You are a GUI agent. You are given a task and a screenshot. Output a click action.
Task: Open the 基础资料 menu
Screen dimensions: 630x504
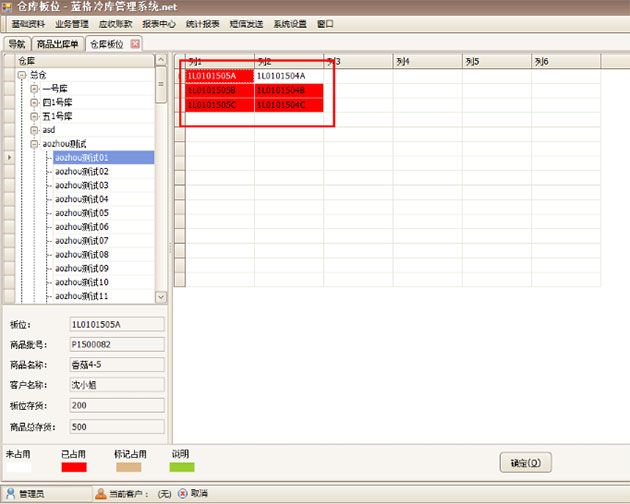[x=28, y=23]
